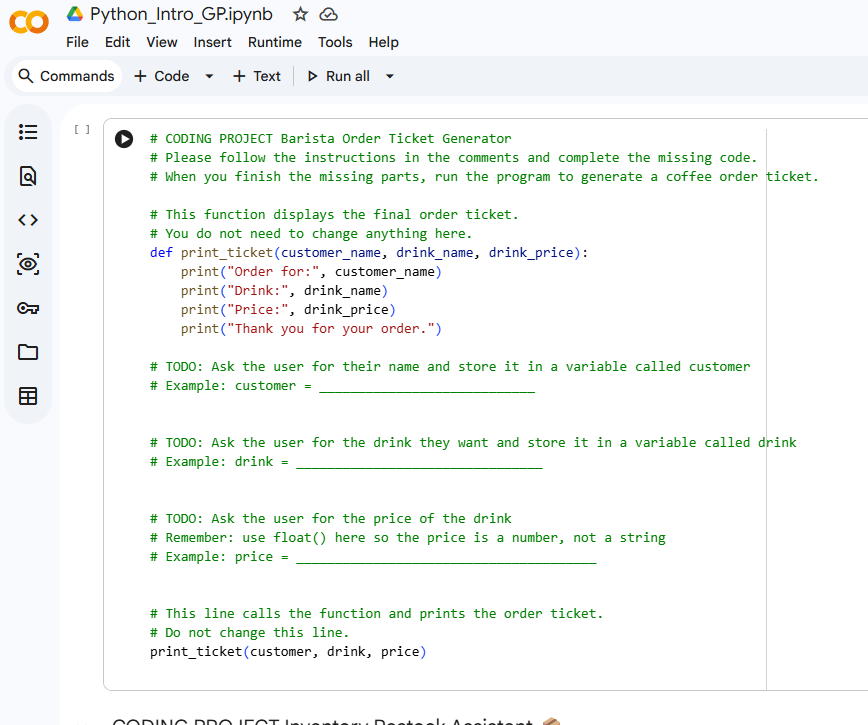Click the "# Example: drink =" comment line
The height and width of the screenshot is (725, 868).
tap(346, 462)
